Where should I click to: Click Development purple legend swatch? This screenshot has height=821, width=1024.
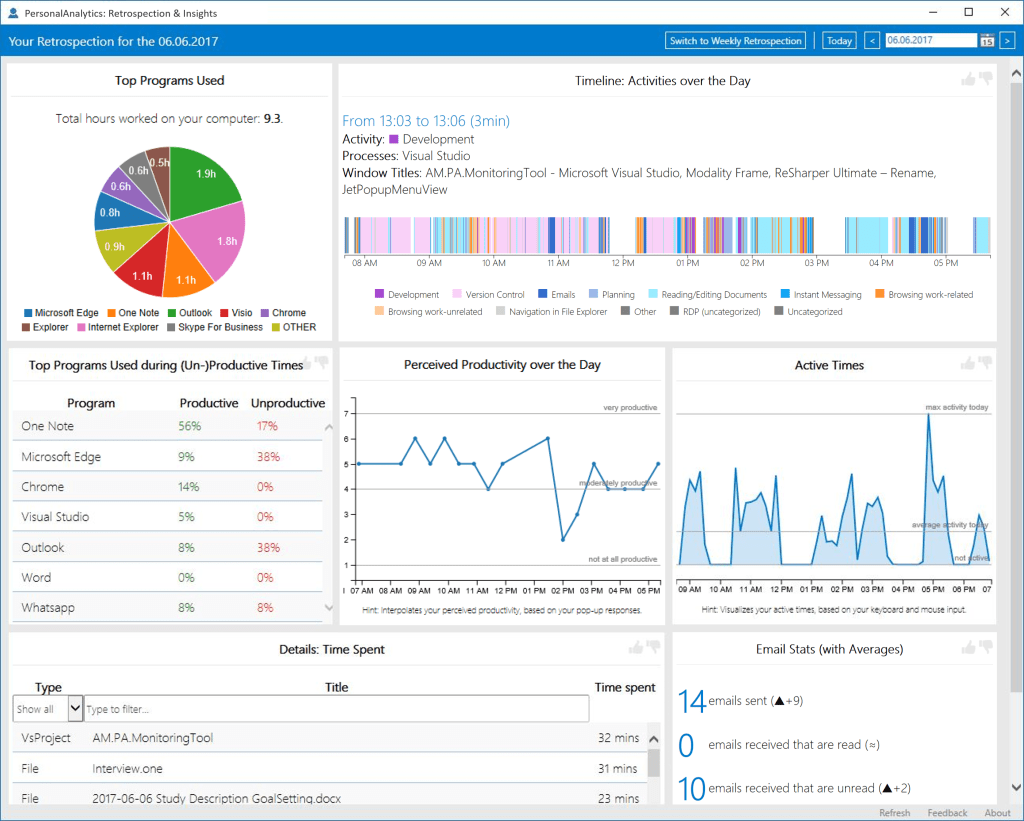click(379, 294)
